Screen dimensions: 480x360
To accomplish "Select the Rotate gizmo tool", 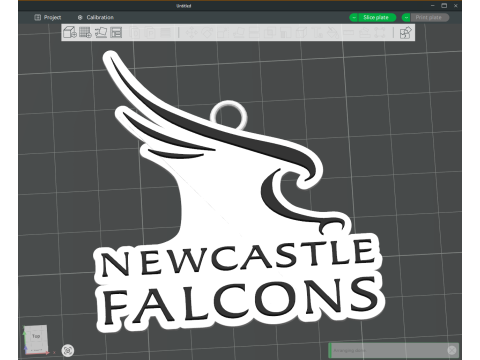I will click(x=207, y=32).
